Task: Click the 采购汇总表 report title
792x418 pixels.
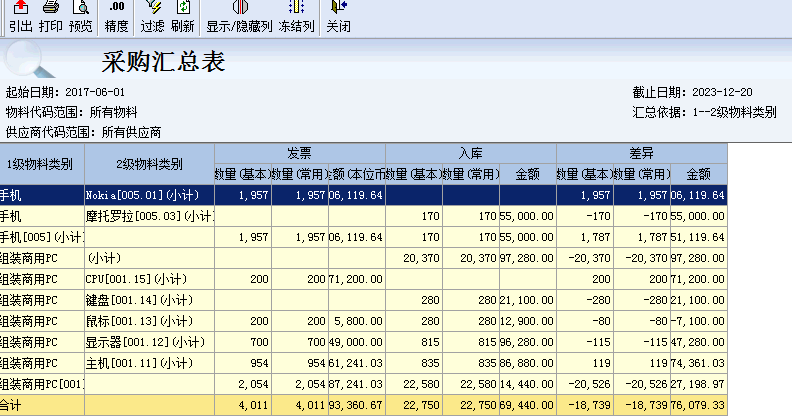Action: pos(163,62)
